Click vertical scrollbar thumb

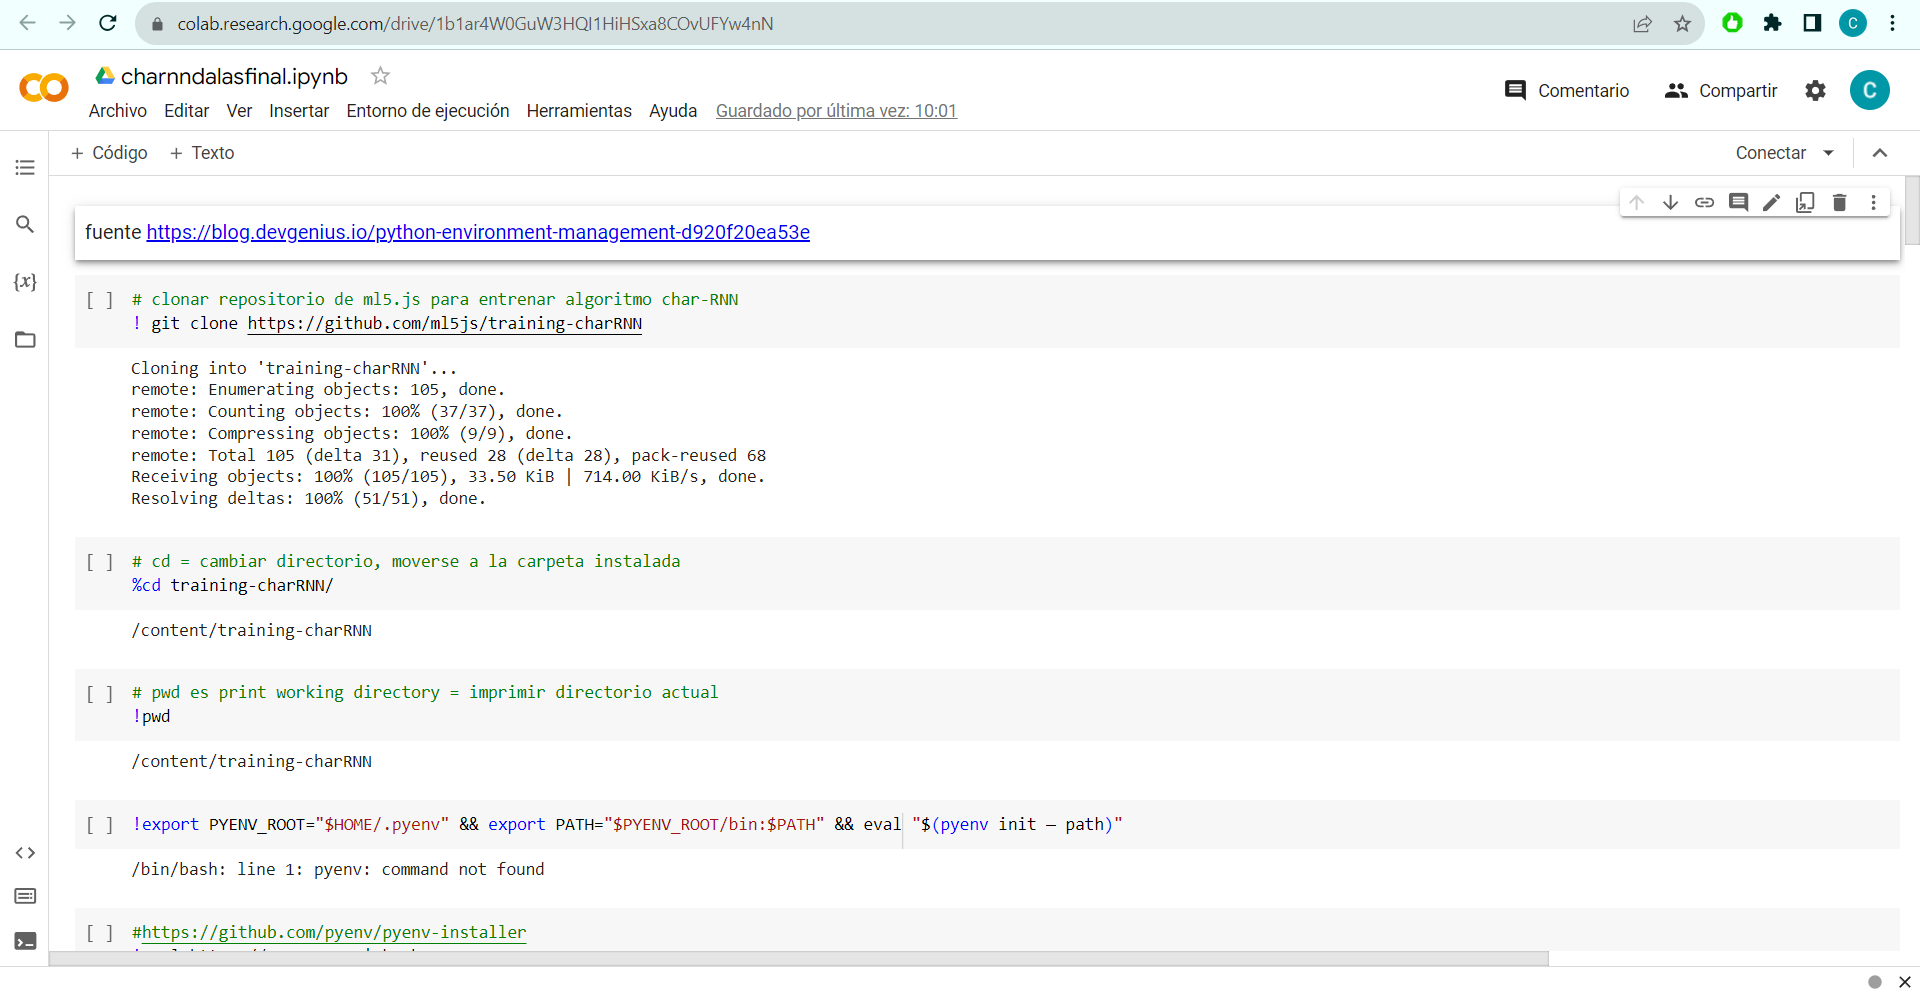pos(1912,210)
